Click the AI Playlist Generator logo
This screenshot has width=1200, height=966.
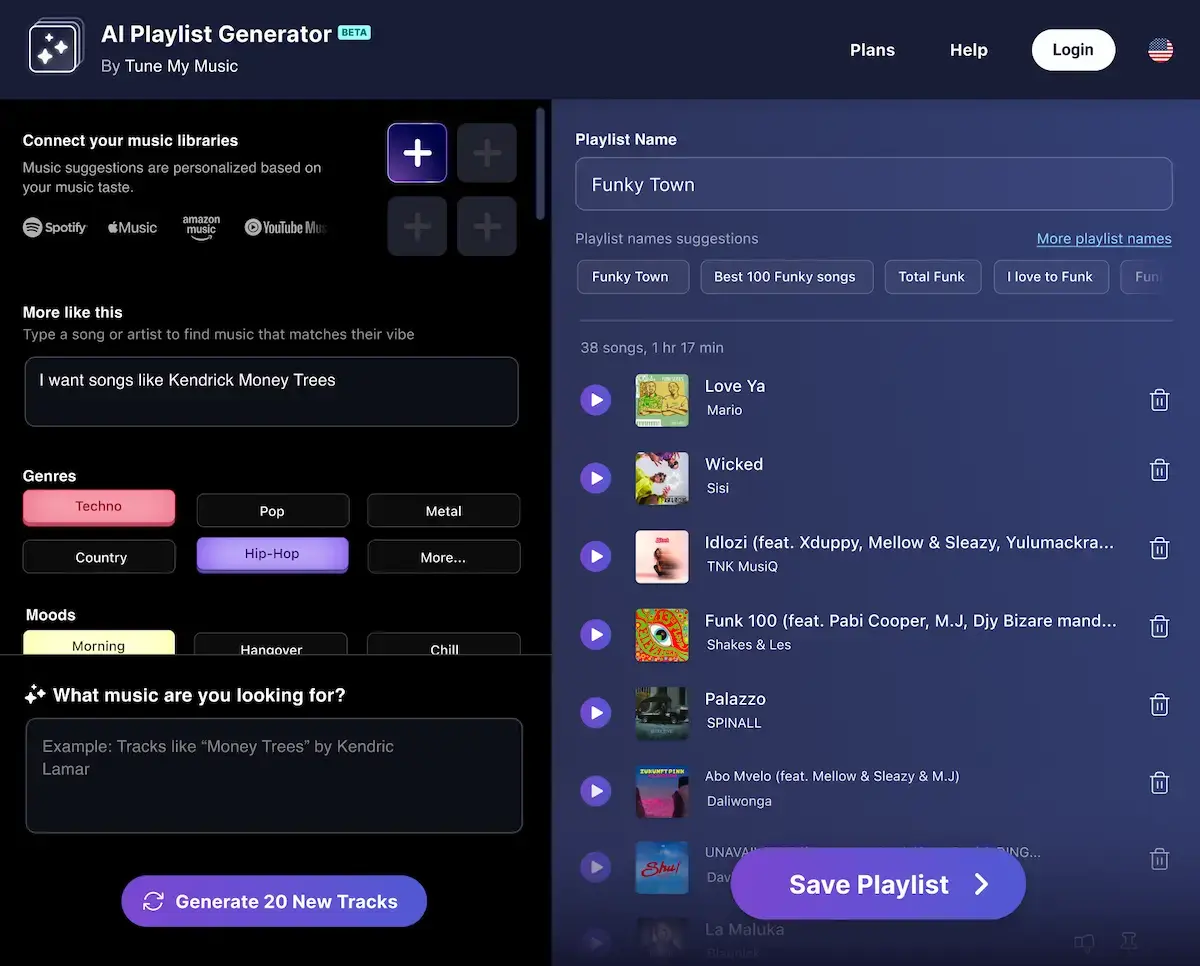pyautogui.click(x=55, y=46)
